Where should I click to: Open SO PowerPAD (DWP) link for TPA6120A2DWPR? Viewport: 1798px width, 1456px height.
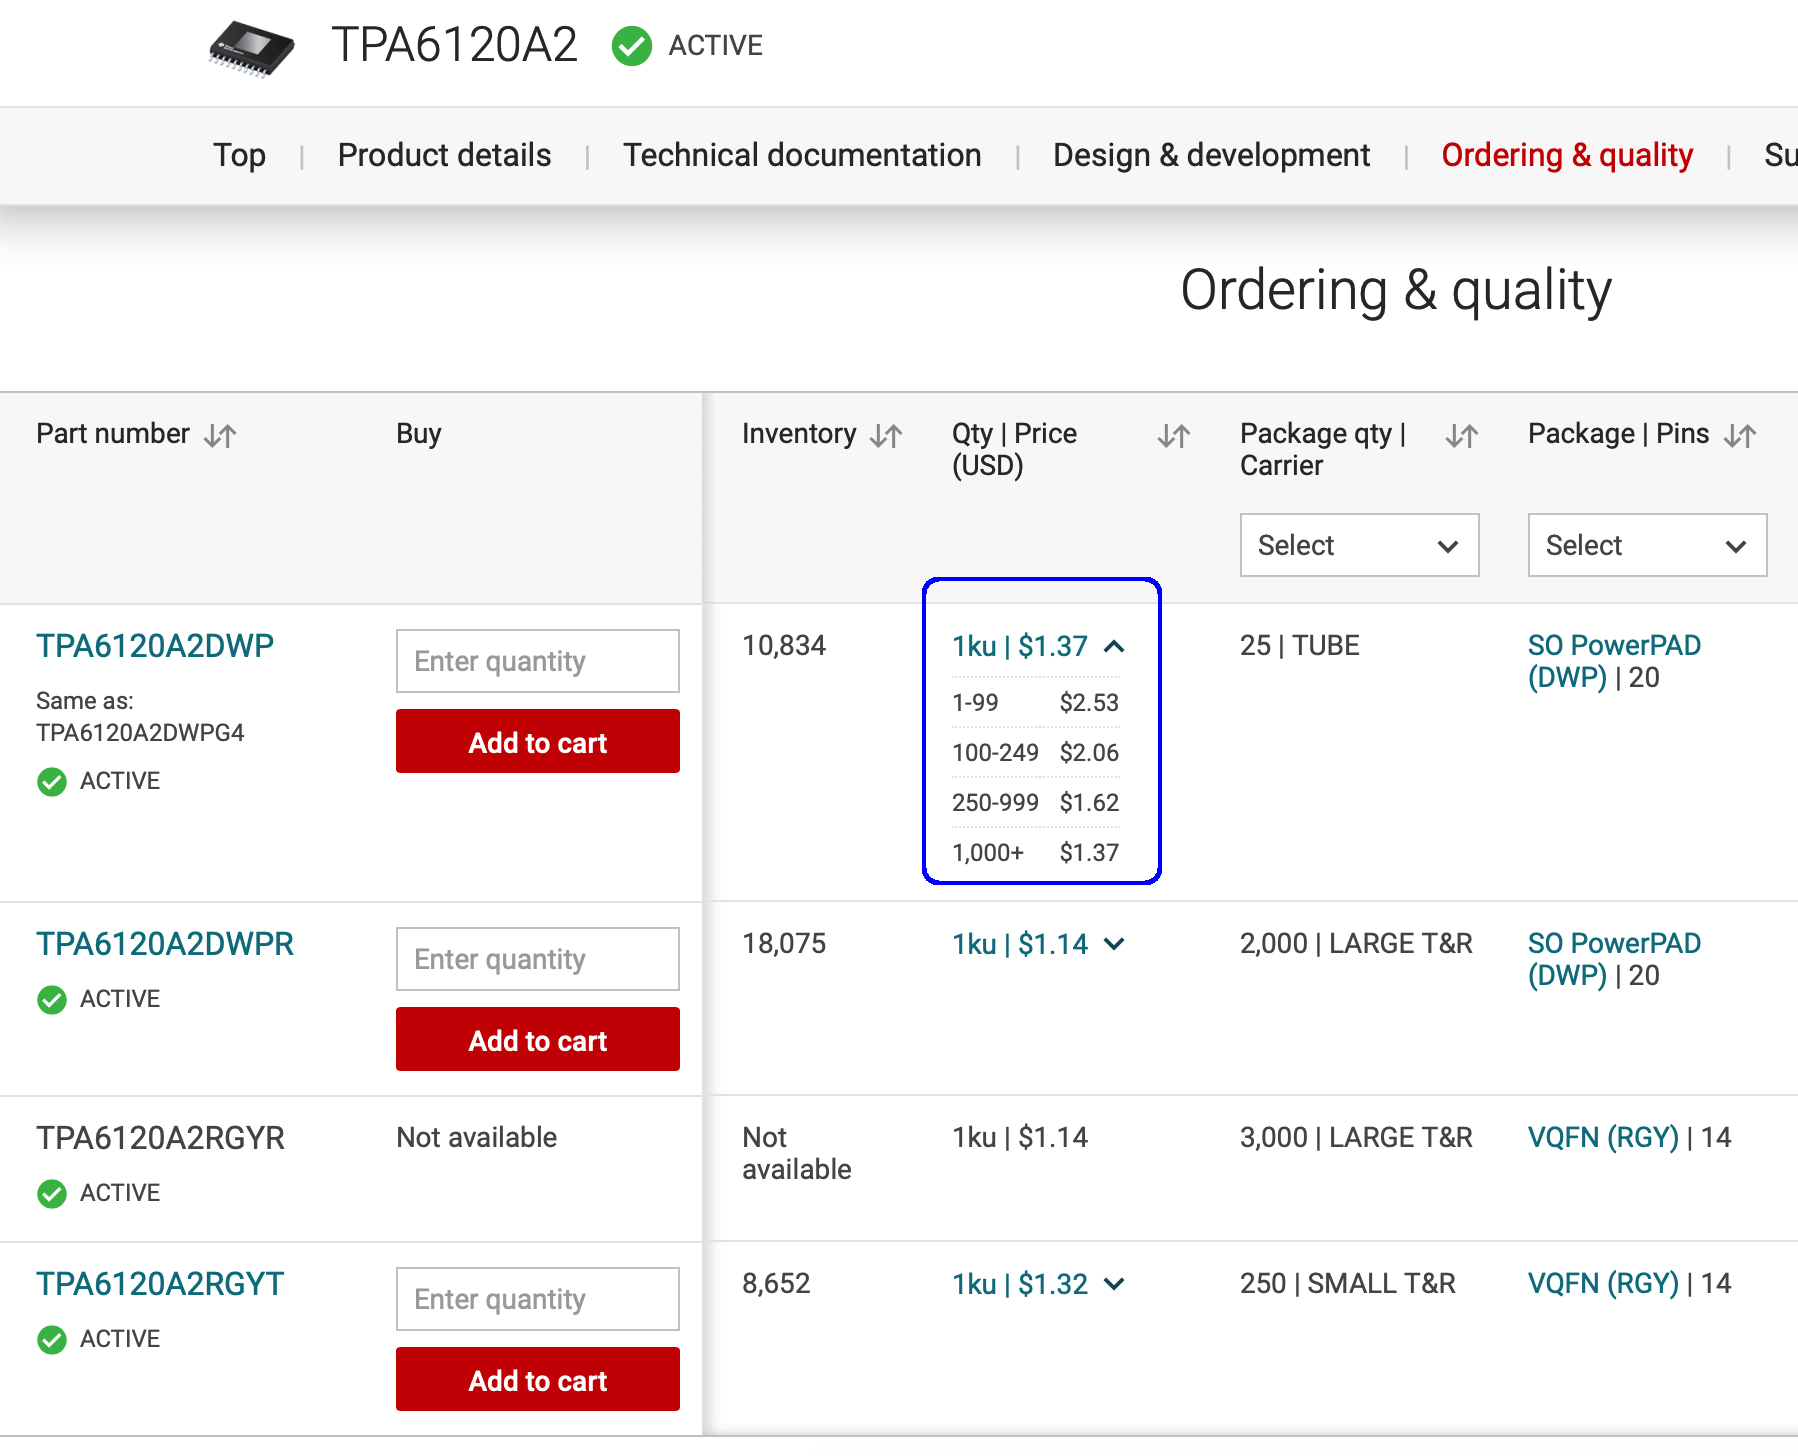pos(1614,959)
